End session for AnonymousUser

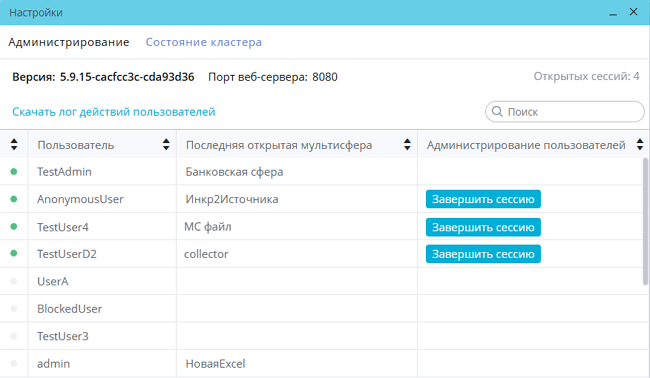pyautogui.click(x=483, y=199)
